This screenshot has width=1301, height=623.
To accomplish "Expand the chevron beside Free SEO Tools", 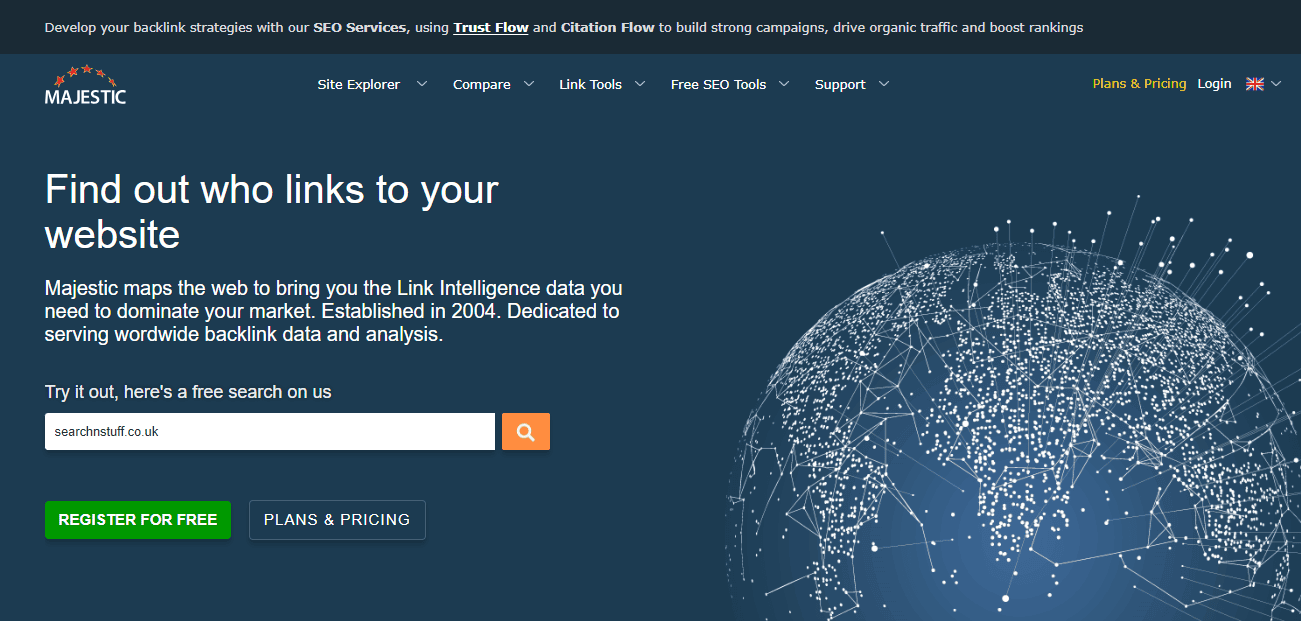I will 784,84.
